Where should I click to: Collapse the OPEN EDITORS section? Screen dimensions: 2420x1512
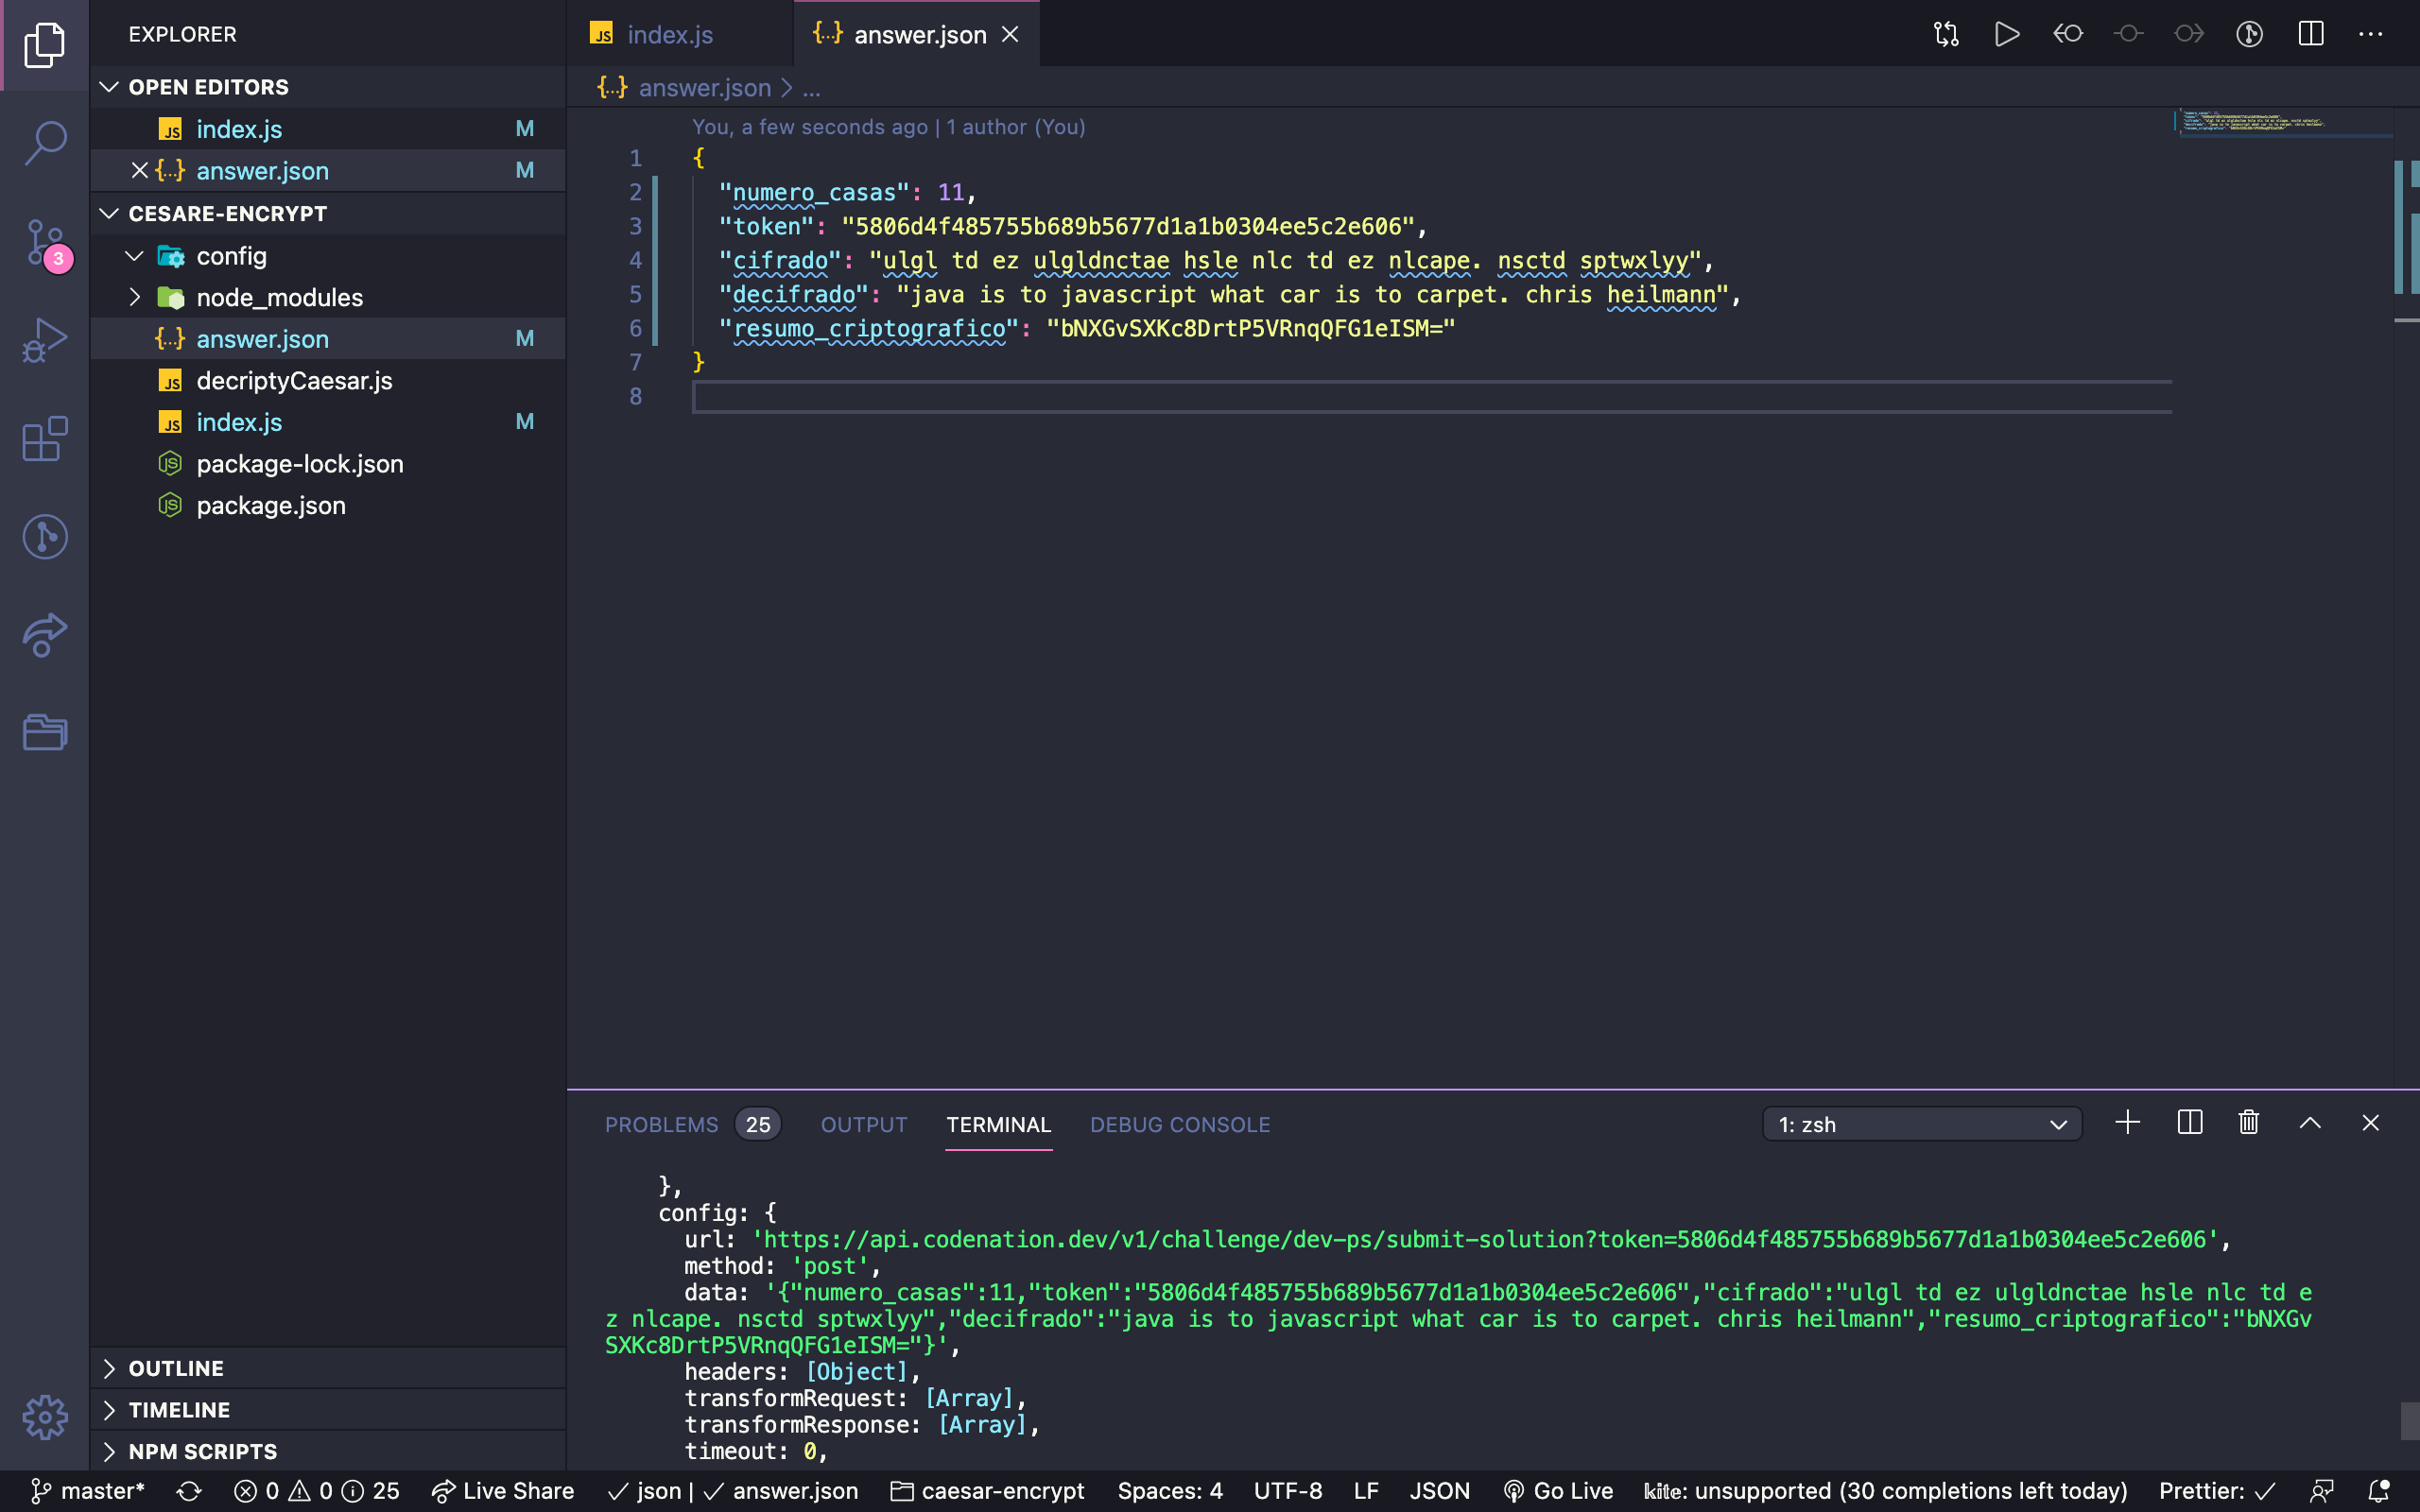pyautogui.click(x=110, y=87)
